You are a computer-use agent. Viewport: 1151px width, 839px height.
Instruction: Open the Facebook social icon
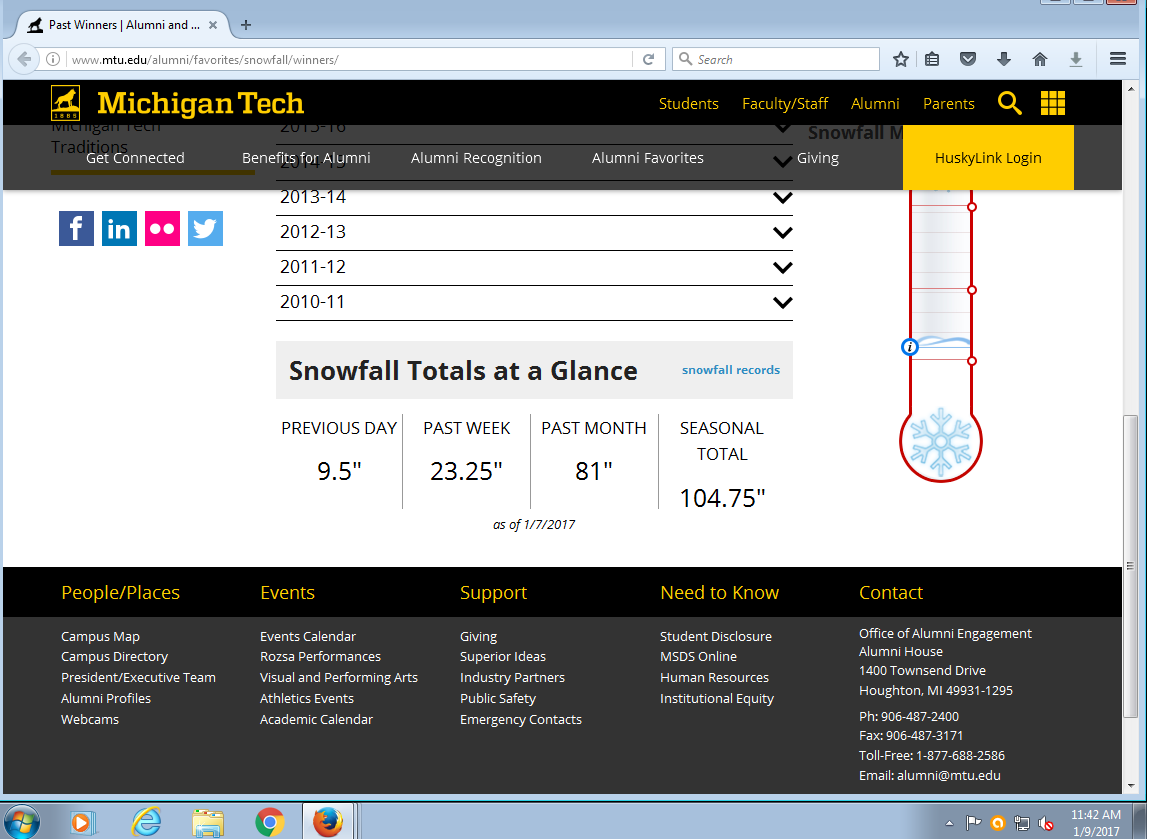76,229
